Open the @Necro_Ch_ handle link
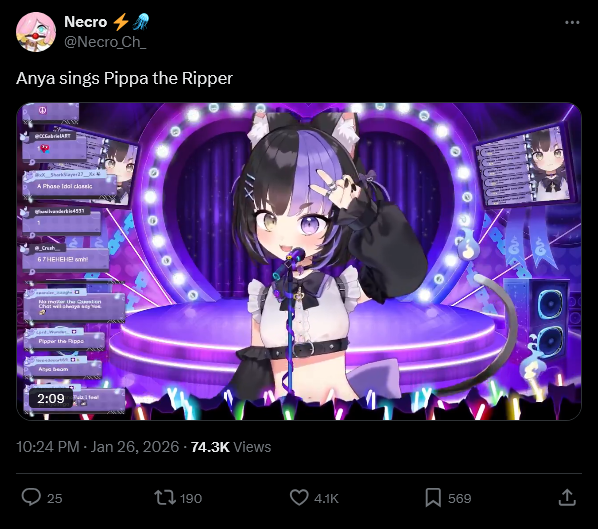This screenshot has width=598, height=529. tap(105, 42)
